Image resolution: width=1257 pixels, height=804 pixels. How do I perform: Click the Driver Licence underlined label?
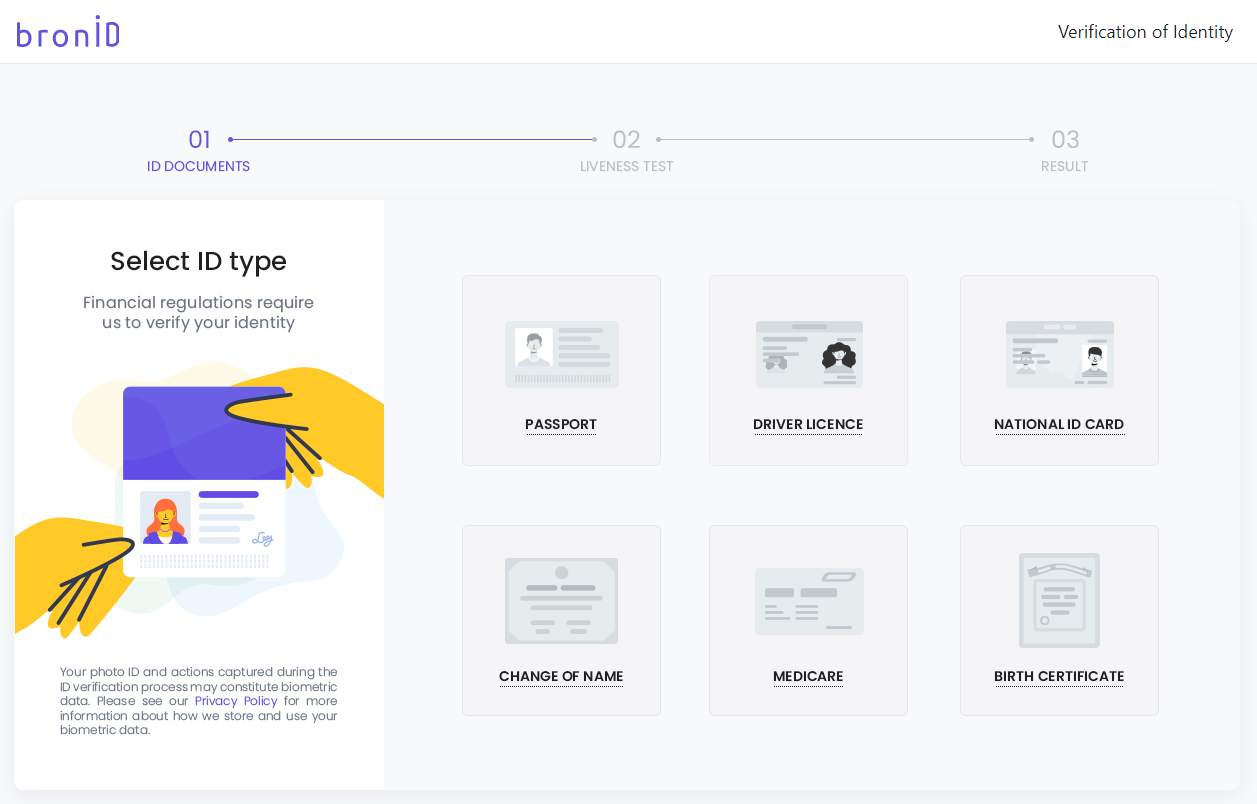[x=808, y=424]
